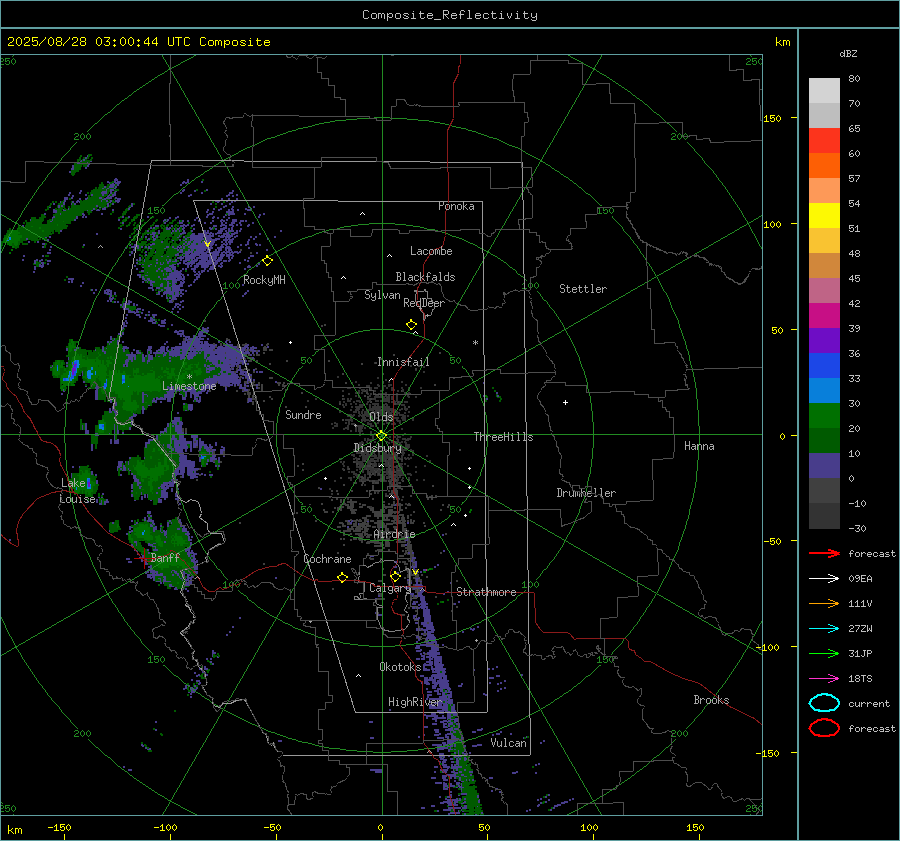Click the Drumheller city label
This screenshot has width=900, height=841.
point(586,493)
